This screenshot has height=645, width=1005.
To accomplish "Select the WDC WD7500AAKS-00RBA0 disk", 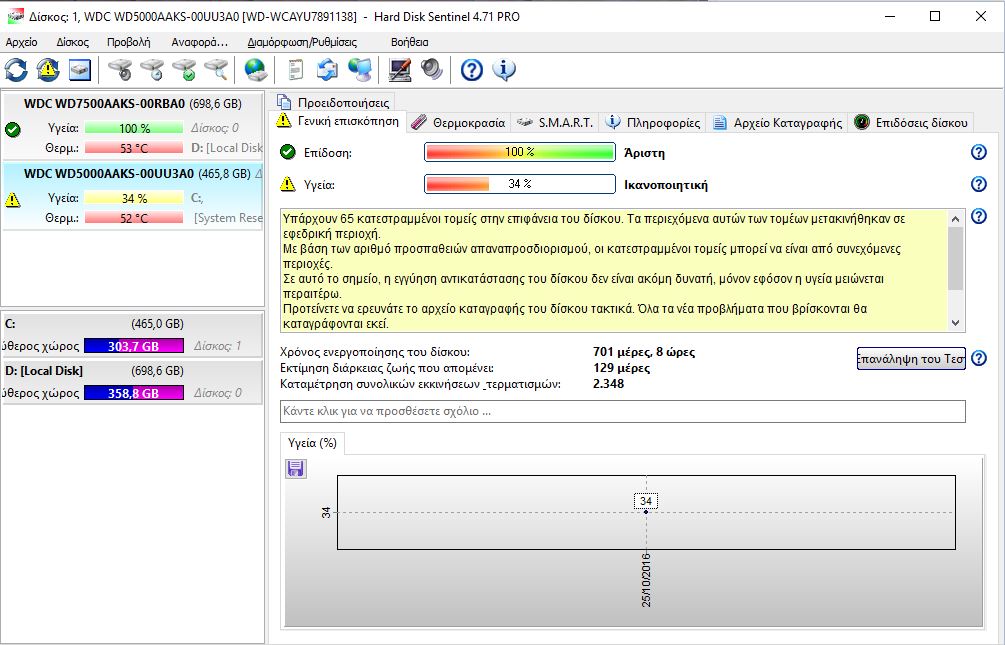I will pos(132,124).
